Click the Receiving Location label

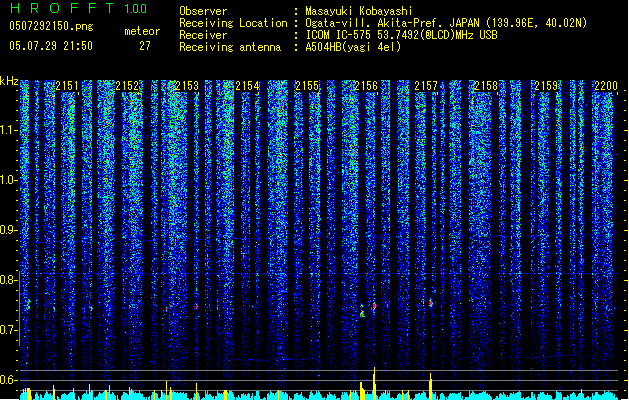[x=233, y=23]
